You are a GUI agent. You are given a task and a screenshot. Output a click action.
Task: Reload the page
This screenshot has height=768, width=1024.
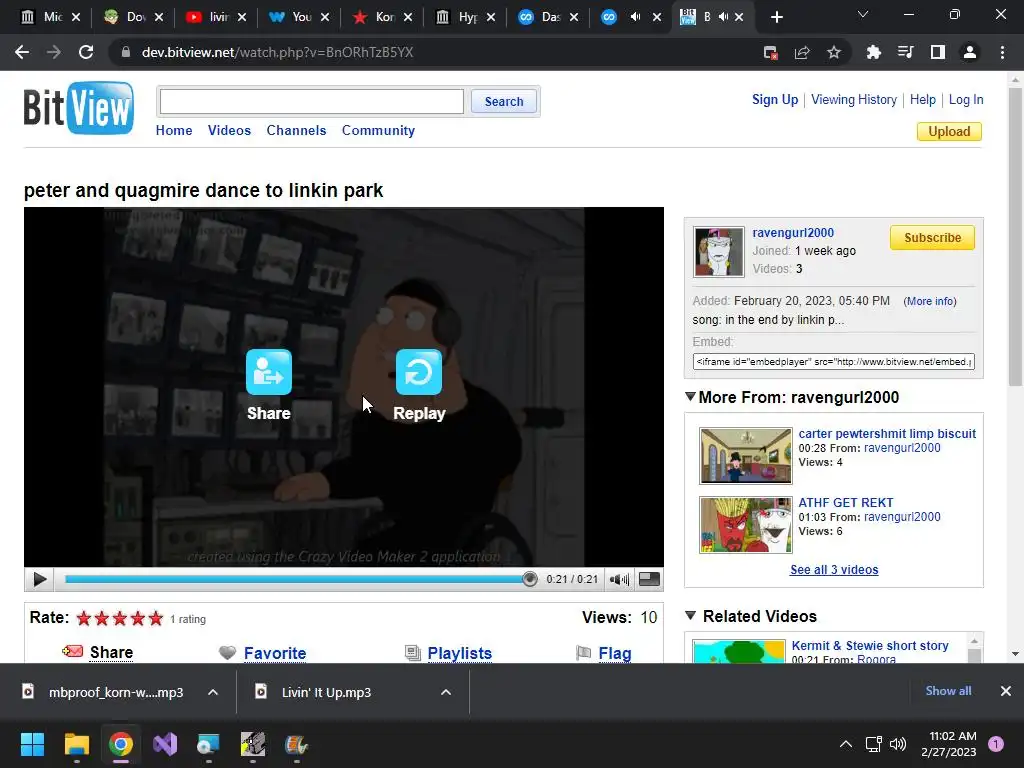86,52
